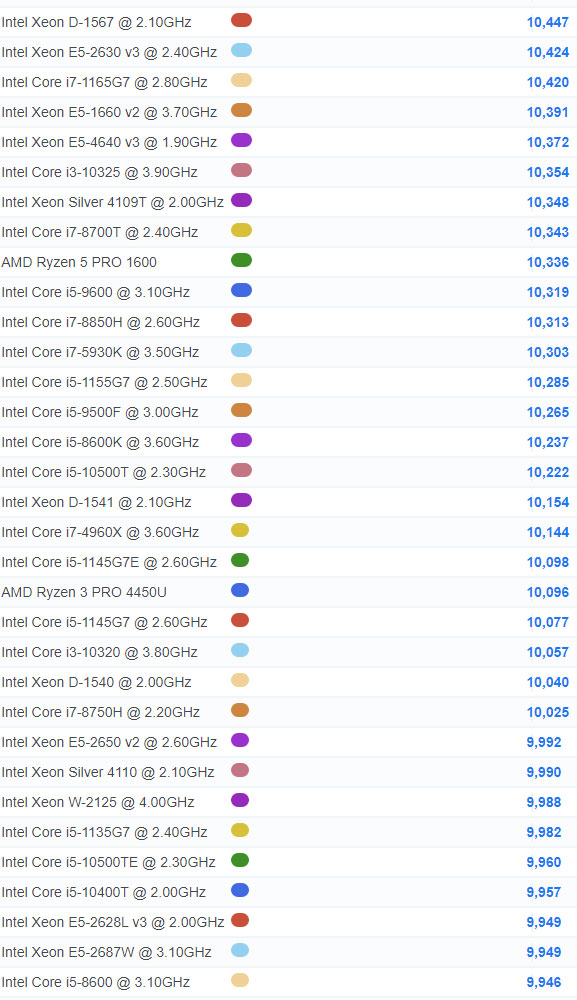The height and width of the screenshot is (1000, 577).
Task: Select Intel Core i7-4960X @ 3.60GHz
Action: 100,532
